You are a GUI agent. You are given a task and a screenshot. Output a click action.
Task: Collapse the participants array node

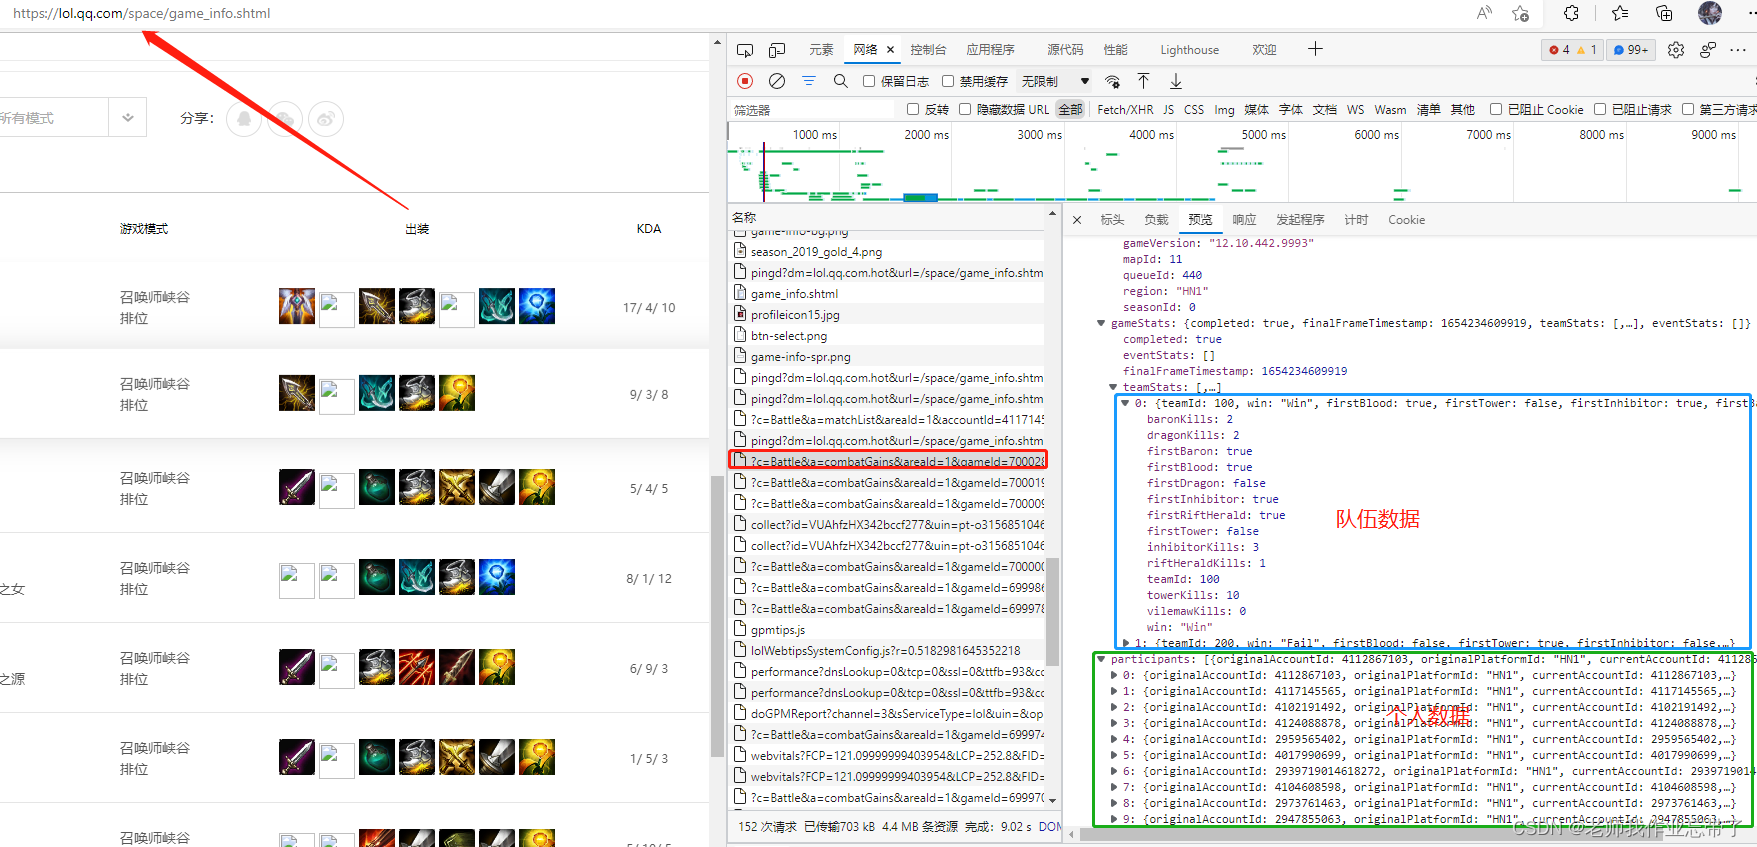[1101, 659]
